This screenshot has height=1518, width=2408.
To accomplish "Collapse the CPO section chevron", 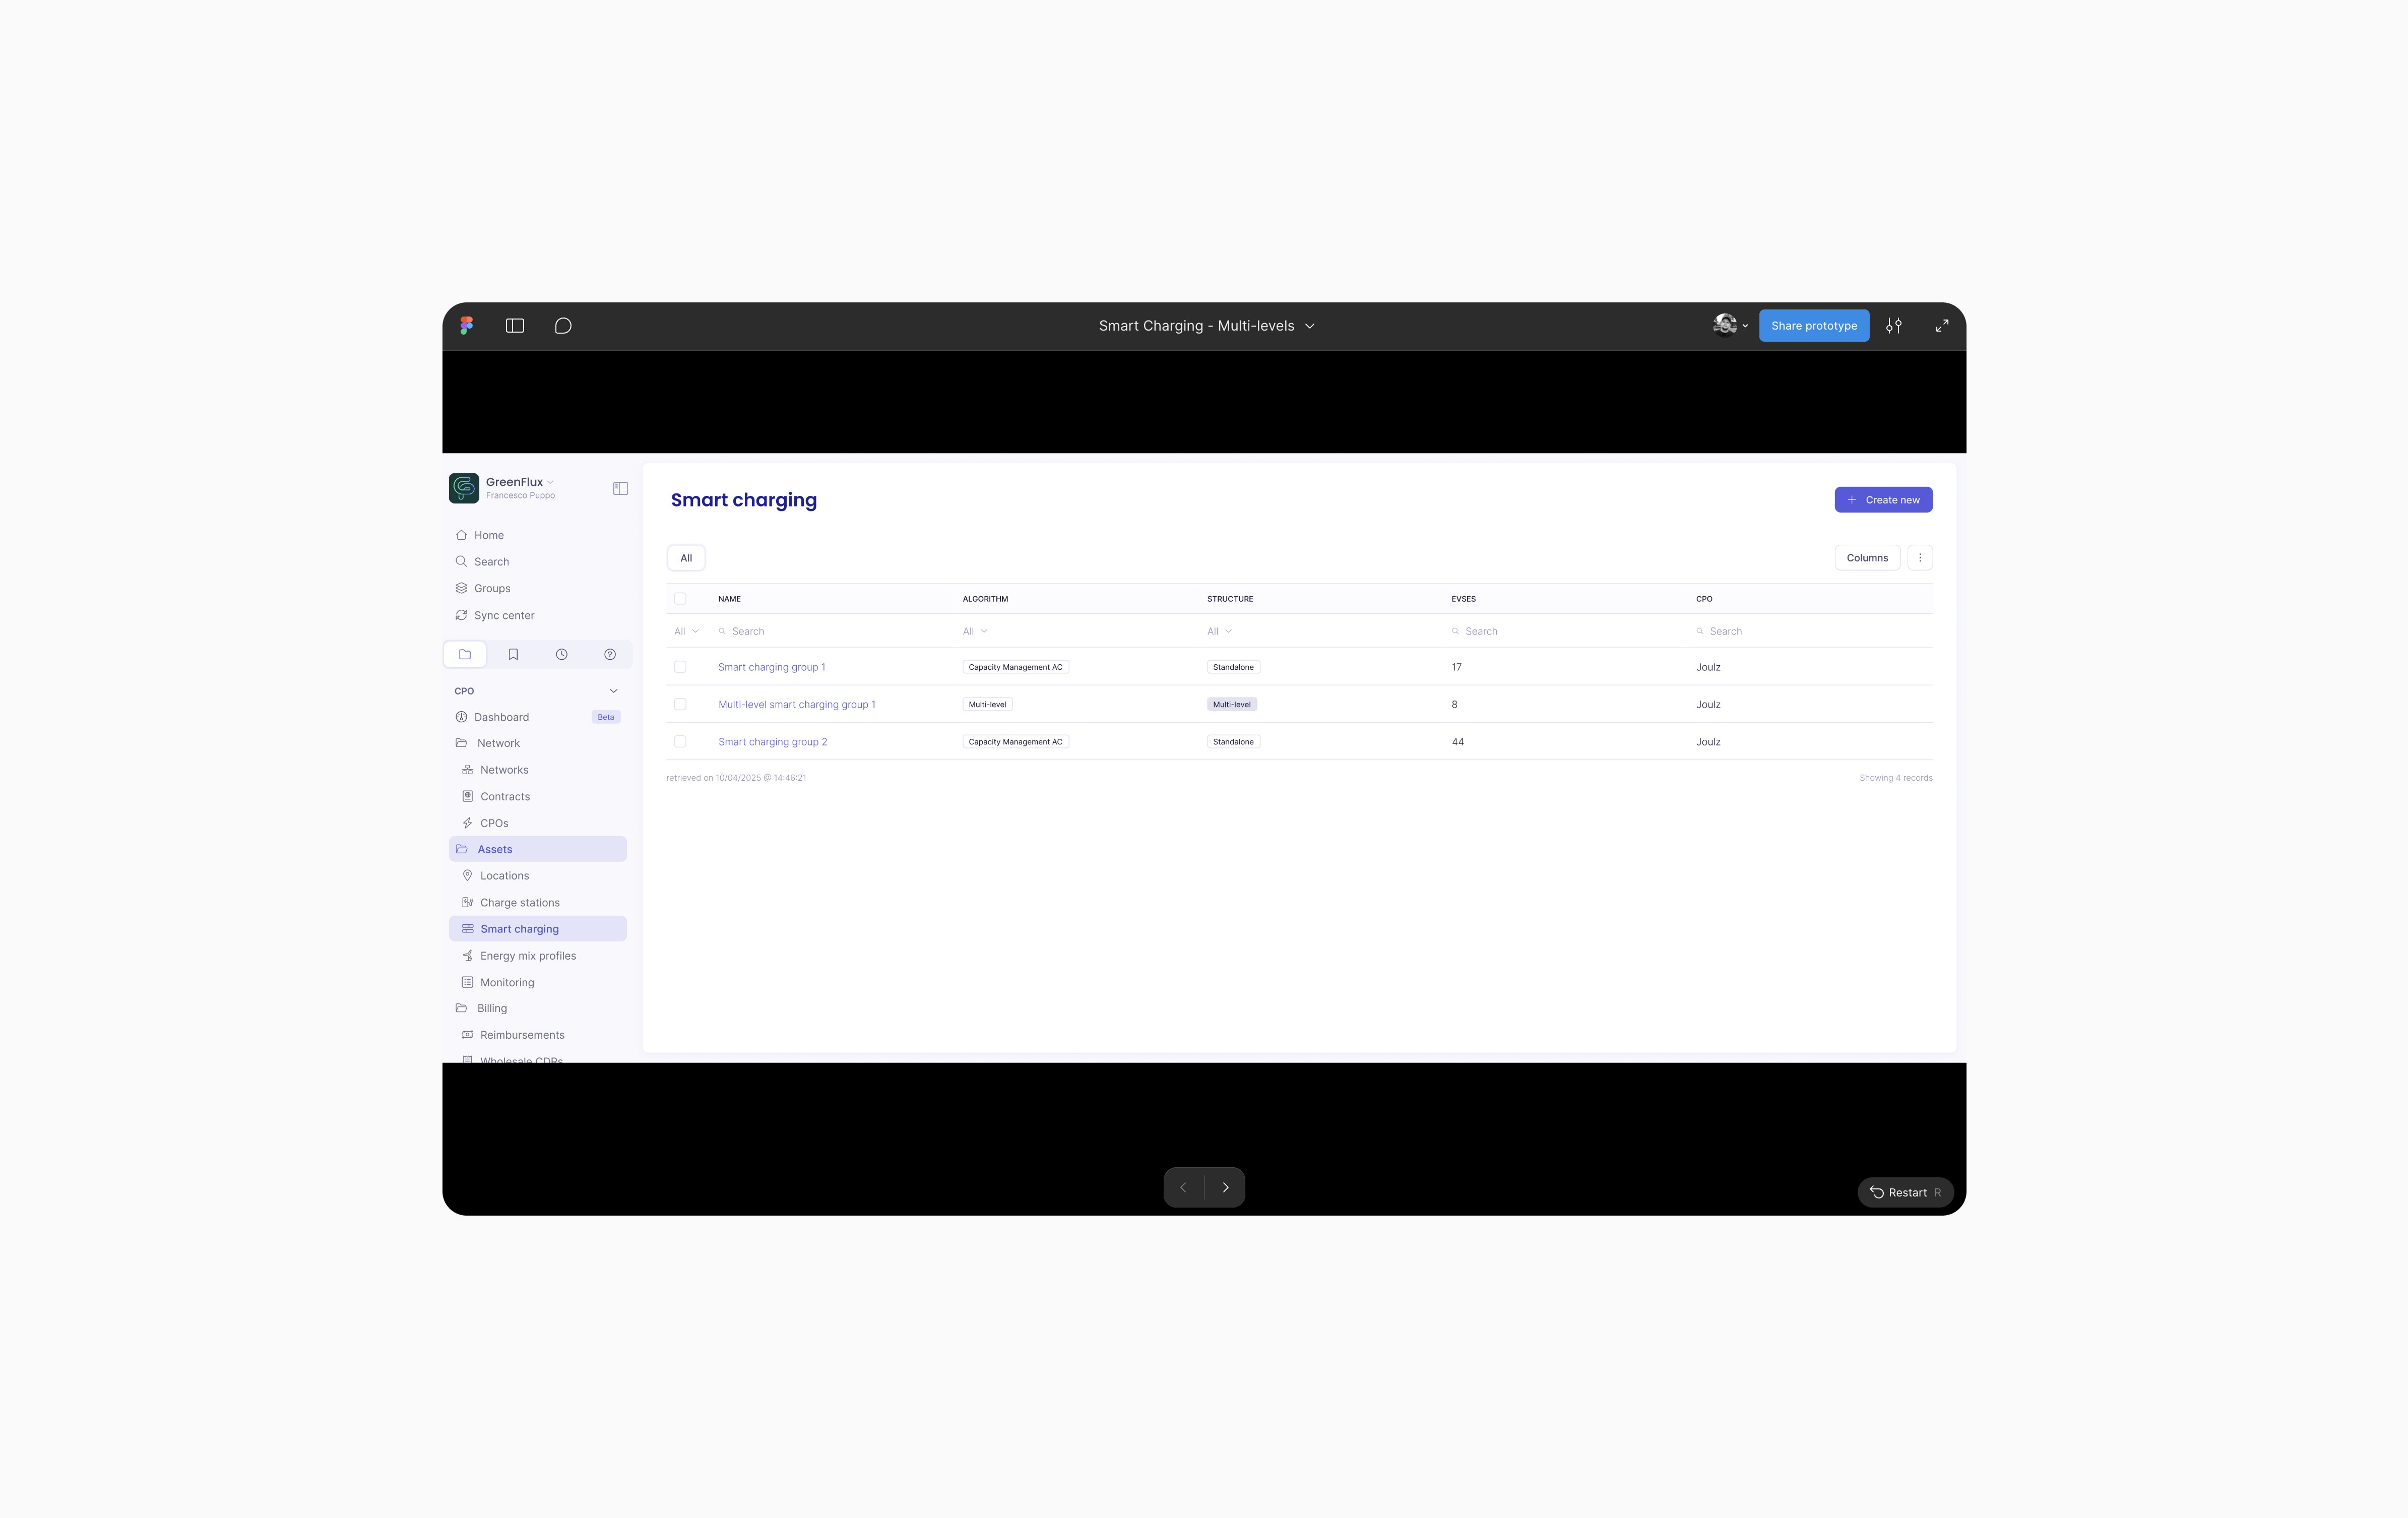I will pyautogui.click(x=613, y=691).
